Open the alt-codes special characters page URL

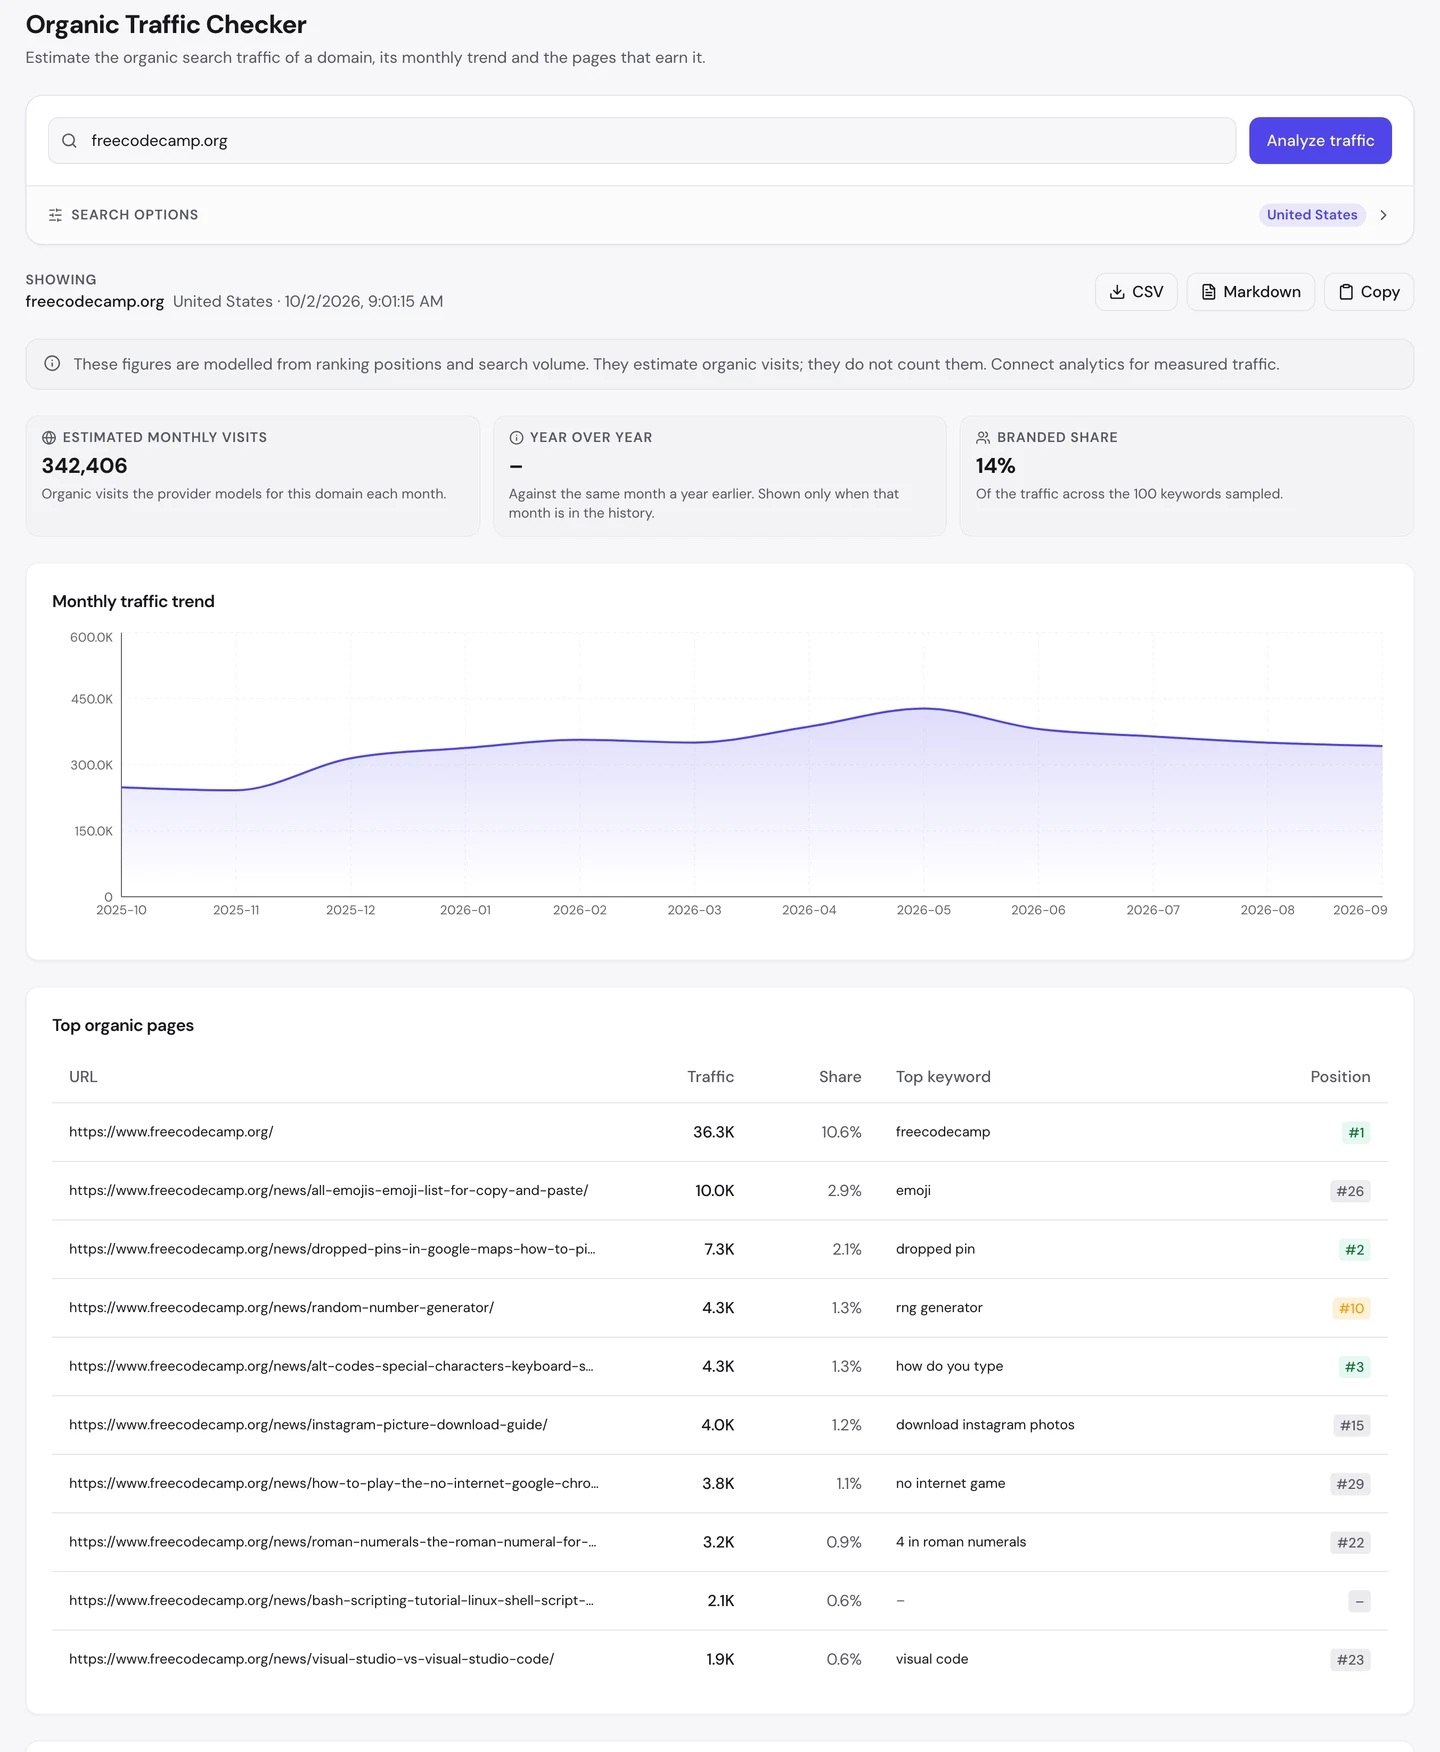click(331, 1366)
